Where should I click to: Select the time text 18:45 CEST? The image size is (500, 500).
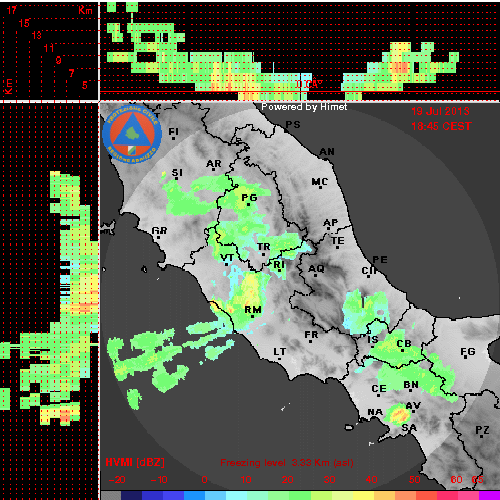[441, 126]
